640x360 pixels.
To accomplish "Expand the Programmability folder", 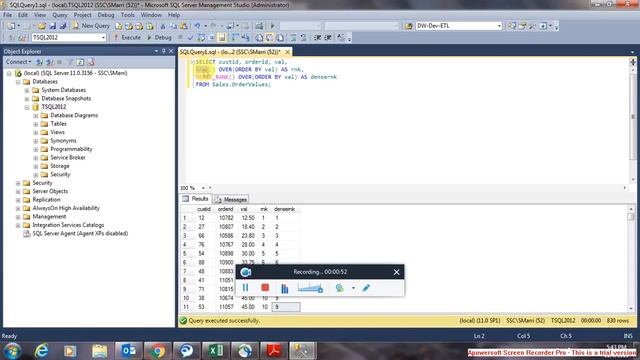I will 36,149.
